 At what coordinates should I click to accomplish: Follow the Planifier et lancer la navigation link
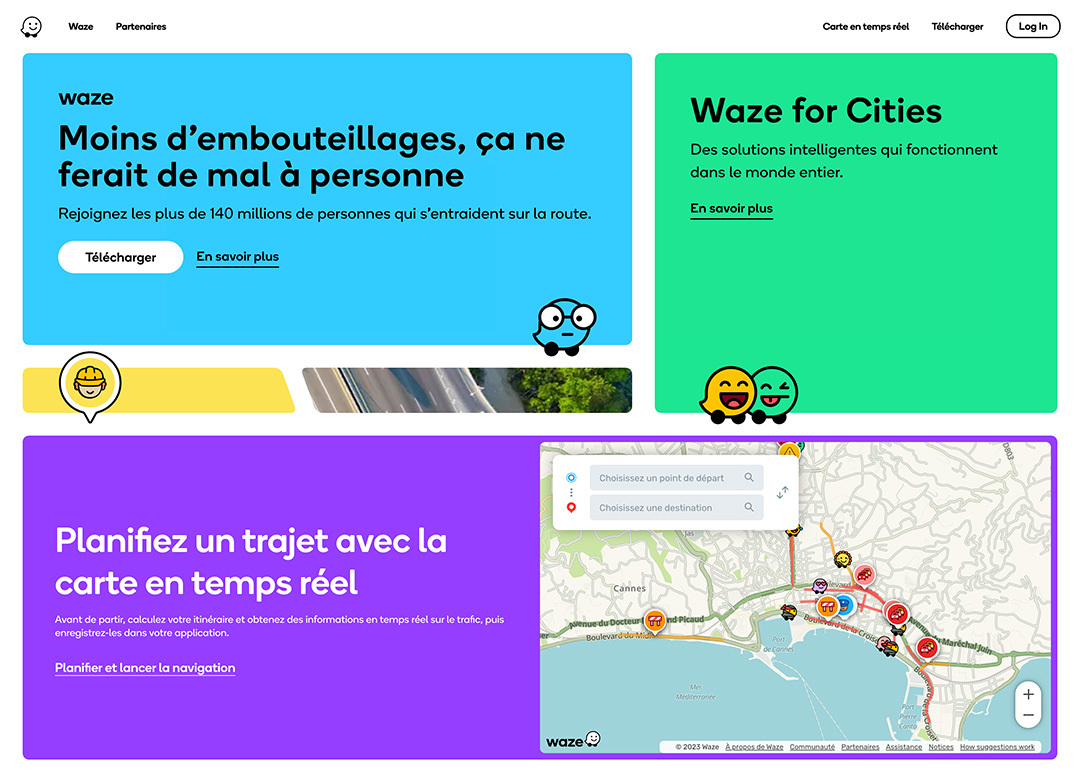145,668
